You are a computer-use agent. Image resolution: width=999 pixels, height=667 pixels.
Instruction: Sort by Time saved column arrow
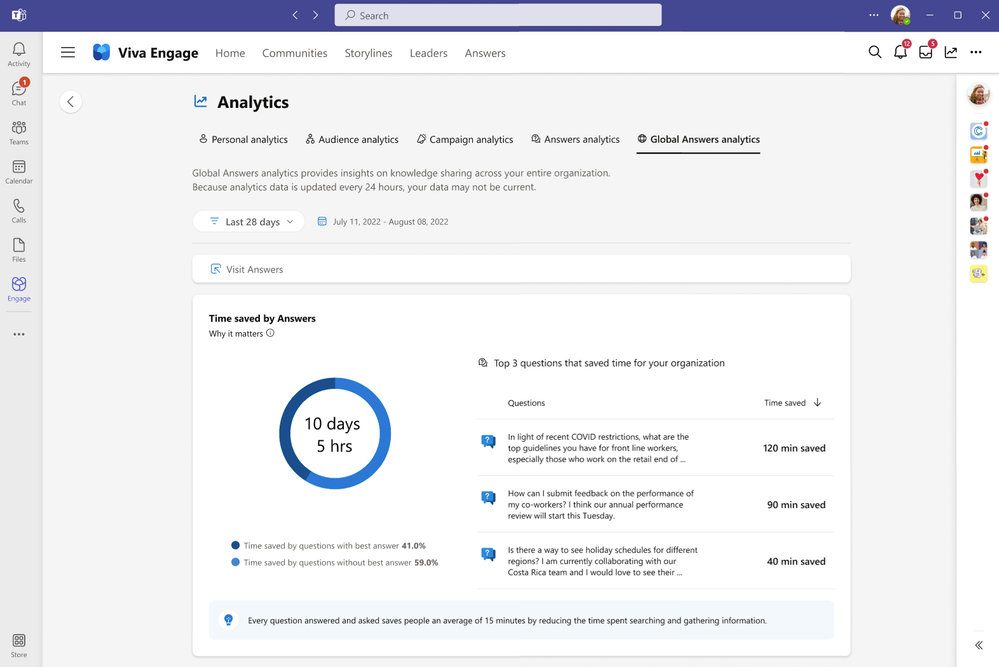coord(817,403)
